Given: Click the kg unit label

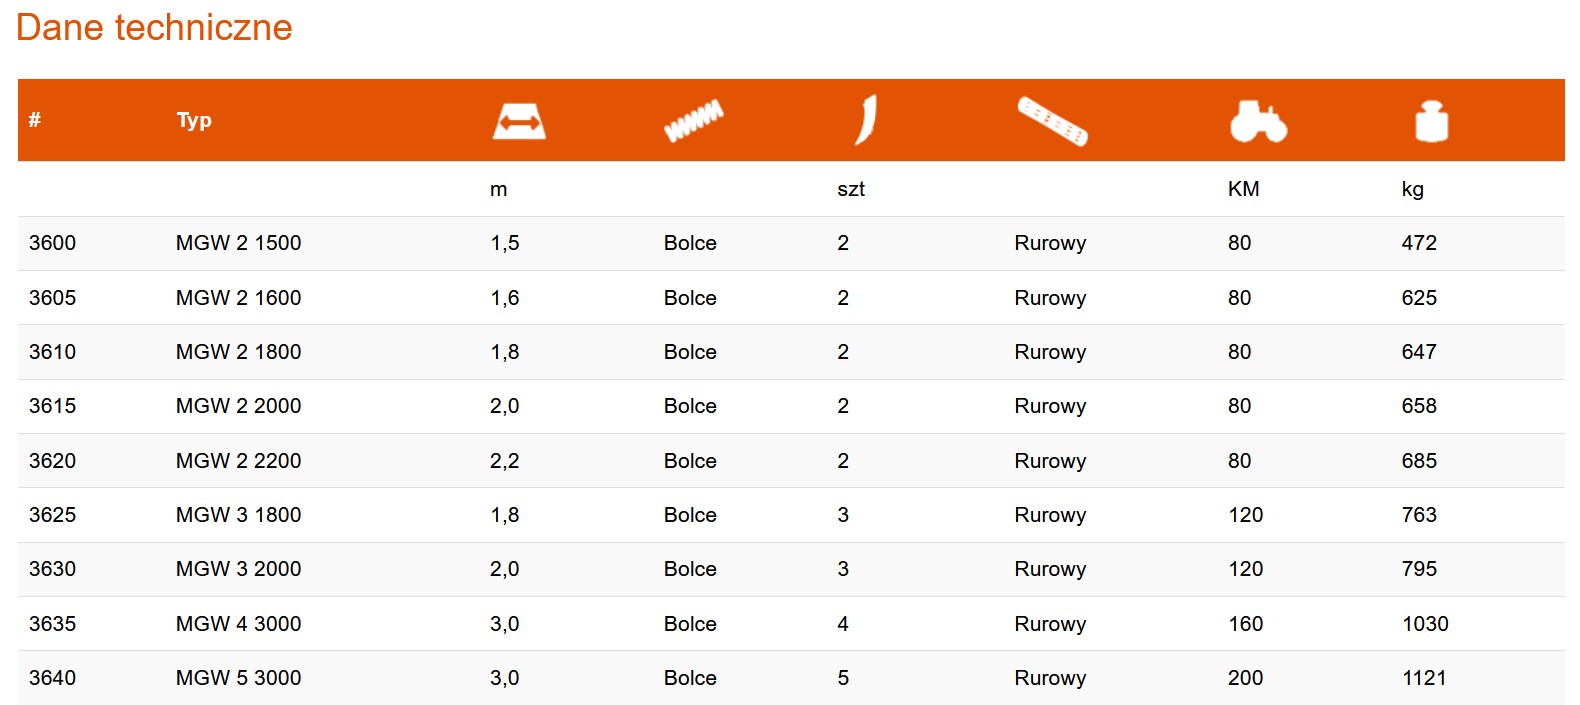Looking at the screenshot, I should (x=1412, y=189).
